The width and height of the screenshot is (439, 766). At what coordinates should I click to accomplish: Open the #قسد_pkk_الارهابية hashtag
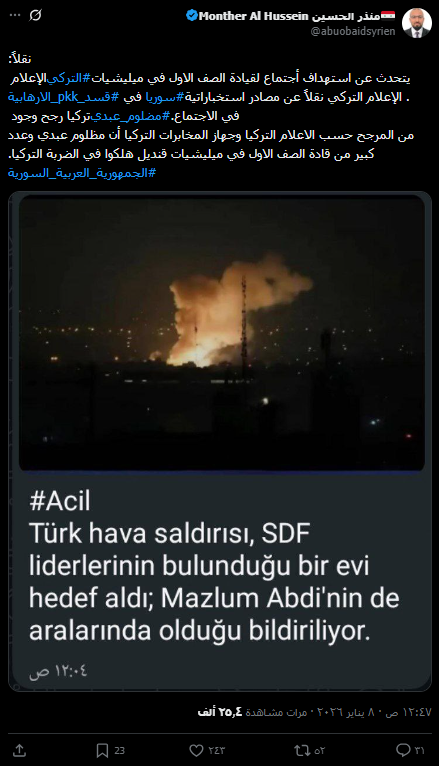(63, 97)
